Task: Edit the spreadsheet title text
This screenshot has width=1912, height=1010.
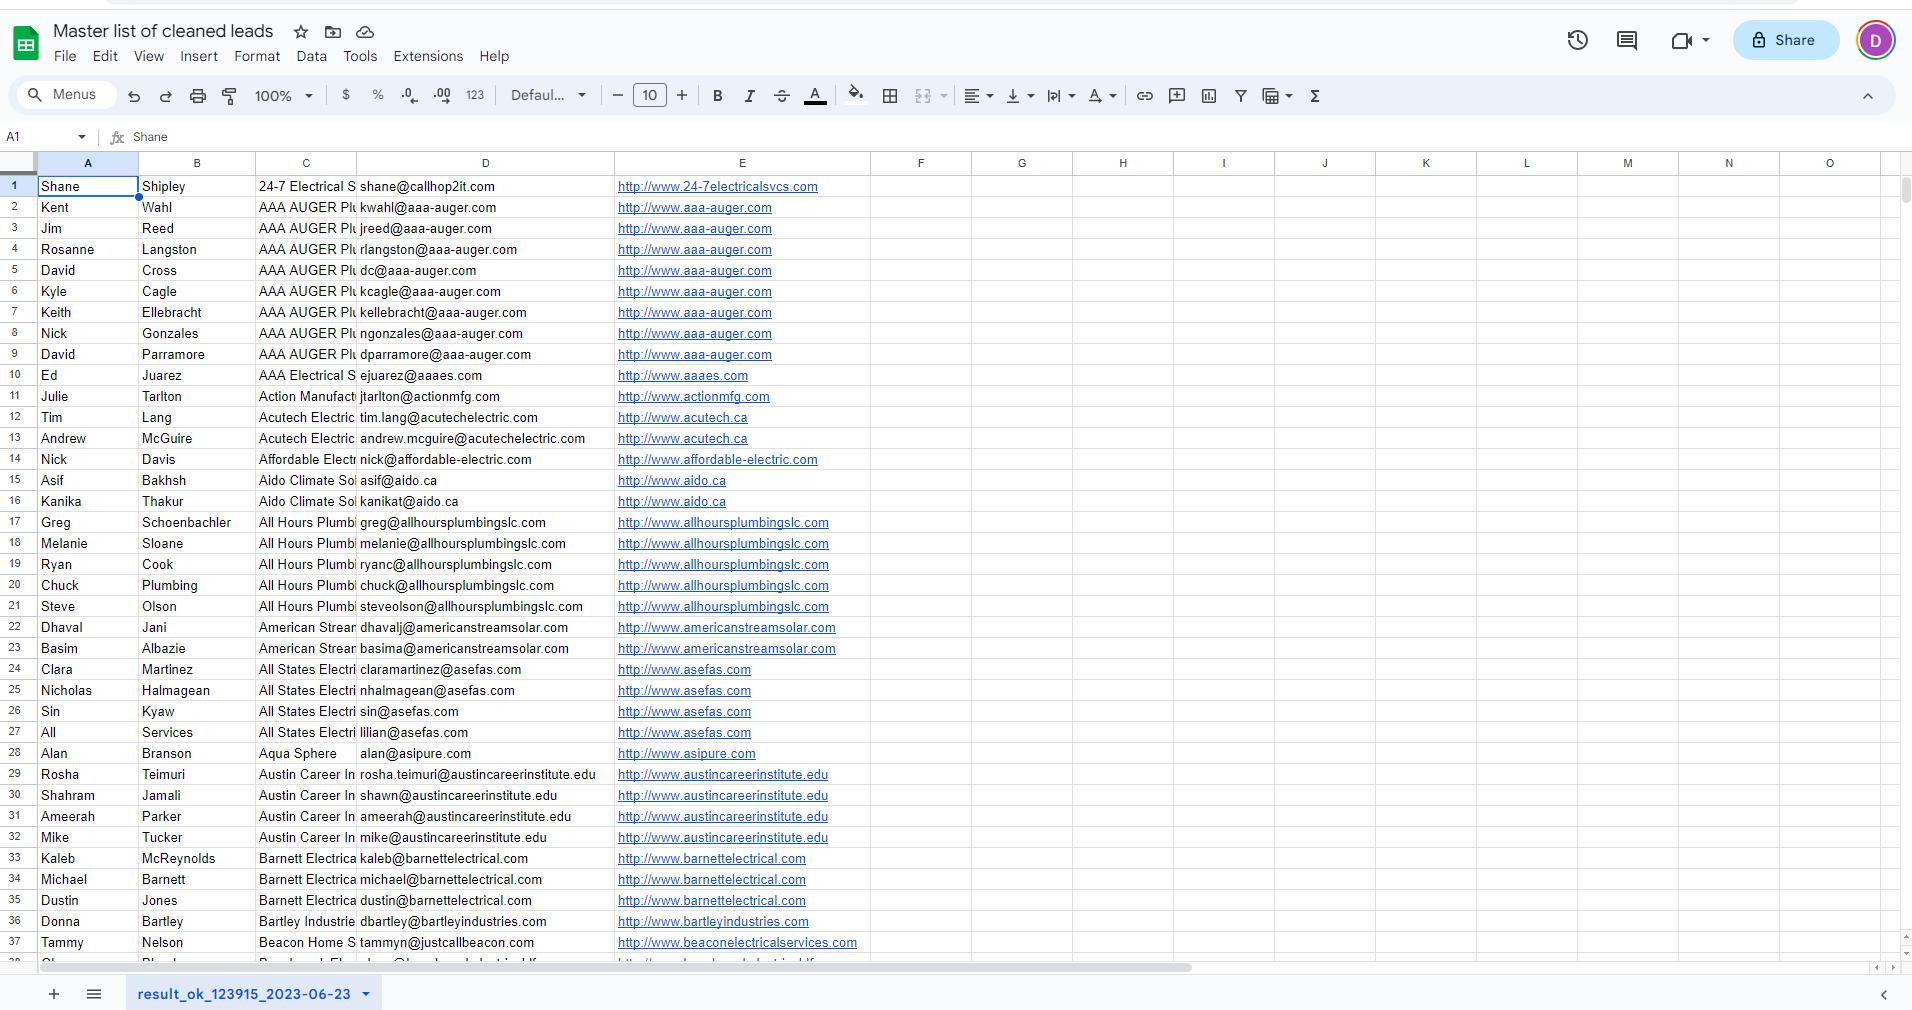Action: click(163, 31)
